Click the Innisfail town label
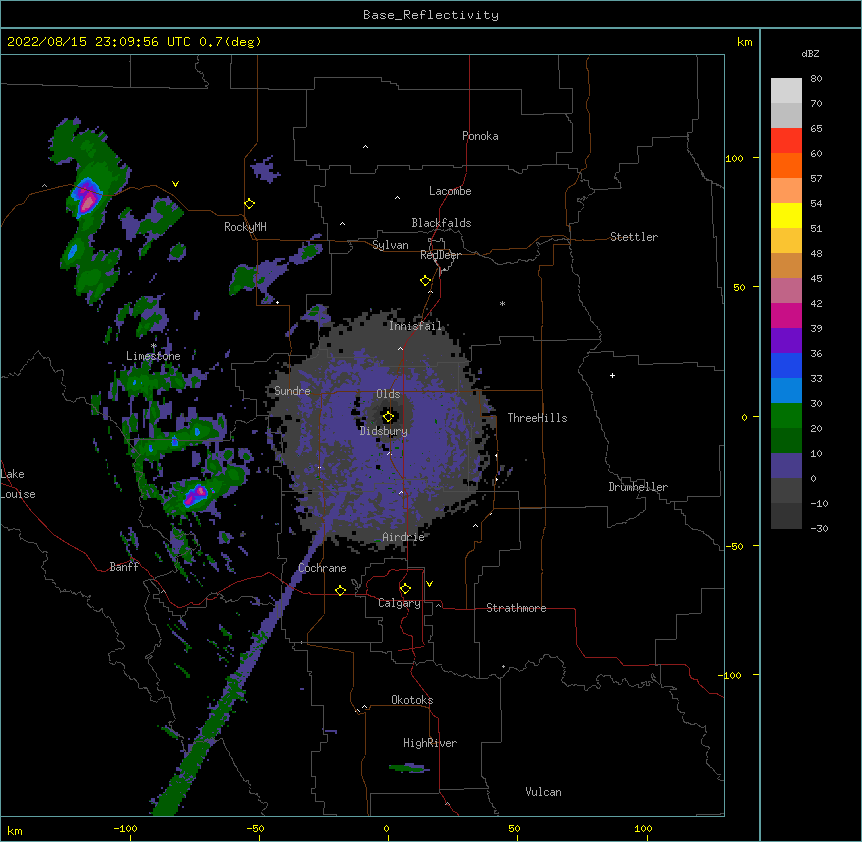Screen dimensions: 862x842 pos(415,326)
